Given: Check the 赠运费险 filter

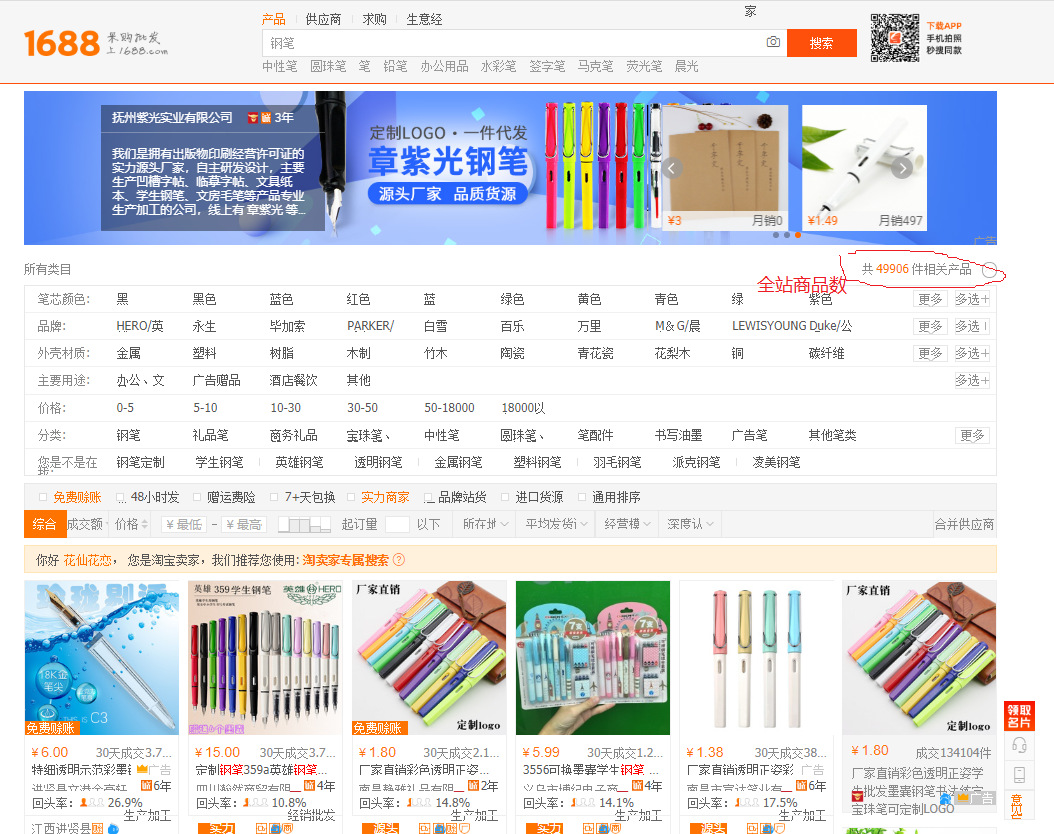Looking at the screenshot, I should click(197, 497).
